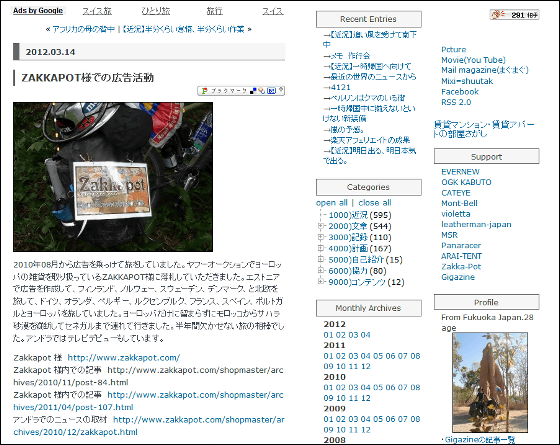This screenshot has width=560, height=445.
Task: Open the leatherman-japan support link
Action: [x=476, y=224]
